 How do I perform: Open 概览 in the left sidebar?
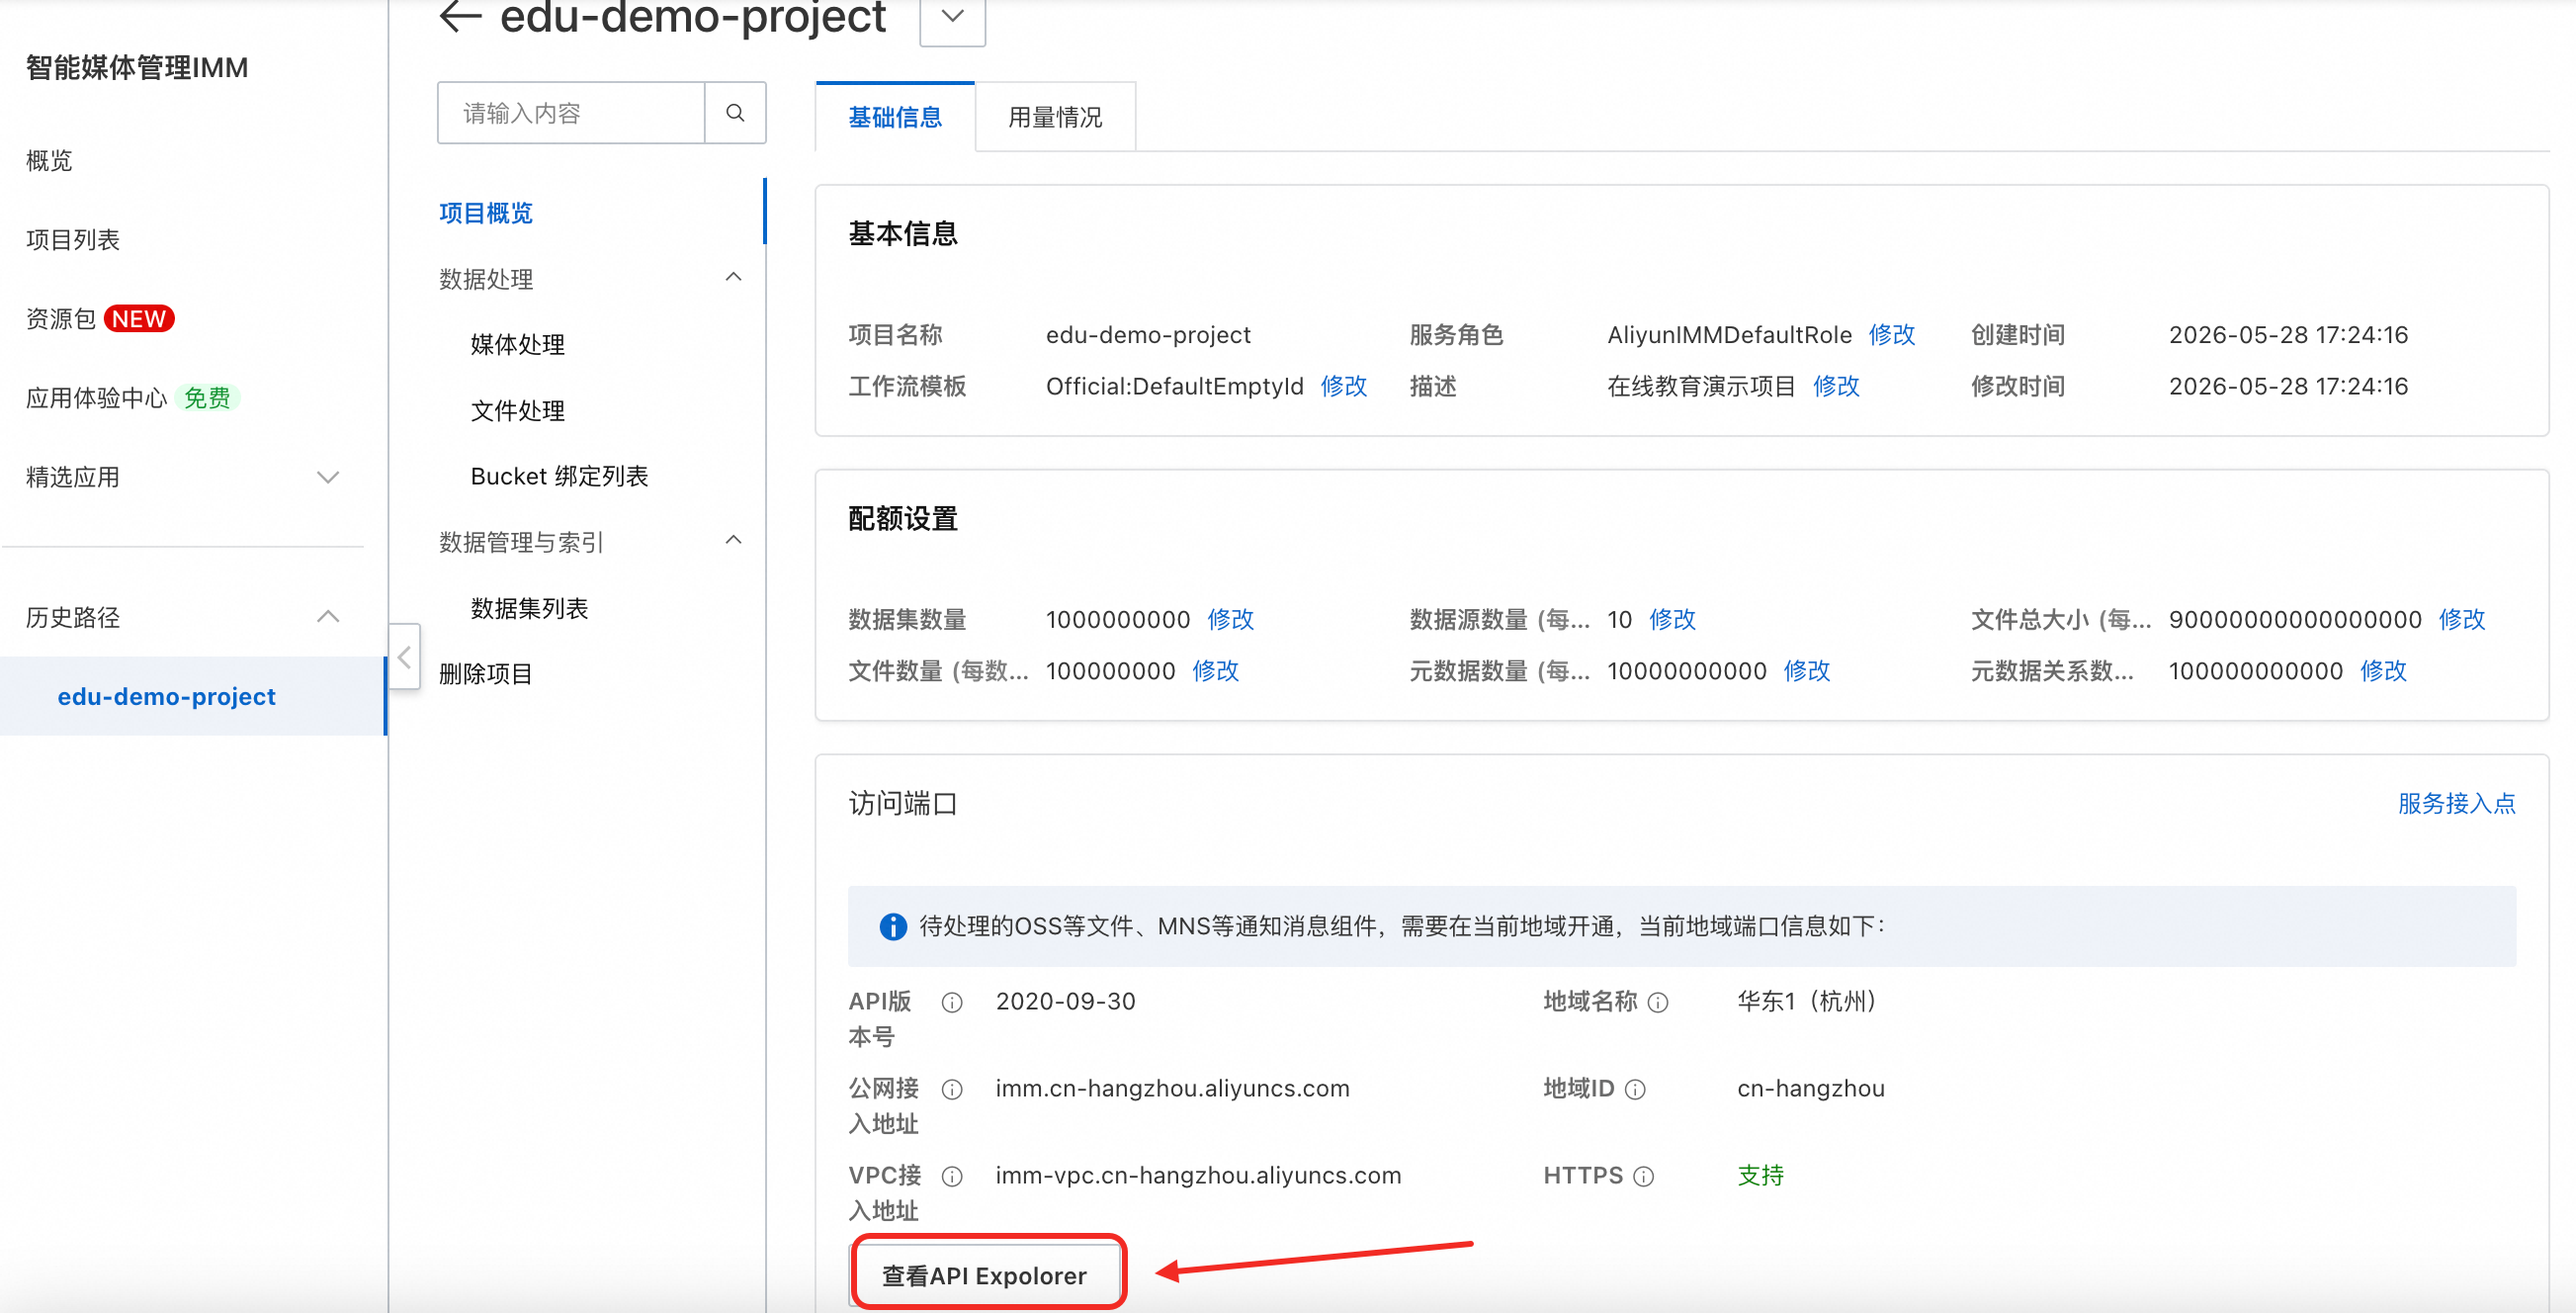pos(50,160)
